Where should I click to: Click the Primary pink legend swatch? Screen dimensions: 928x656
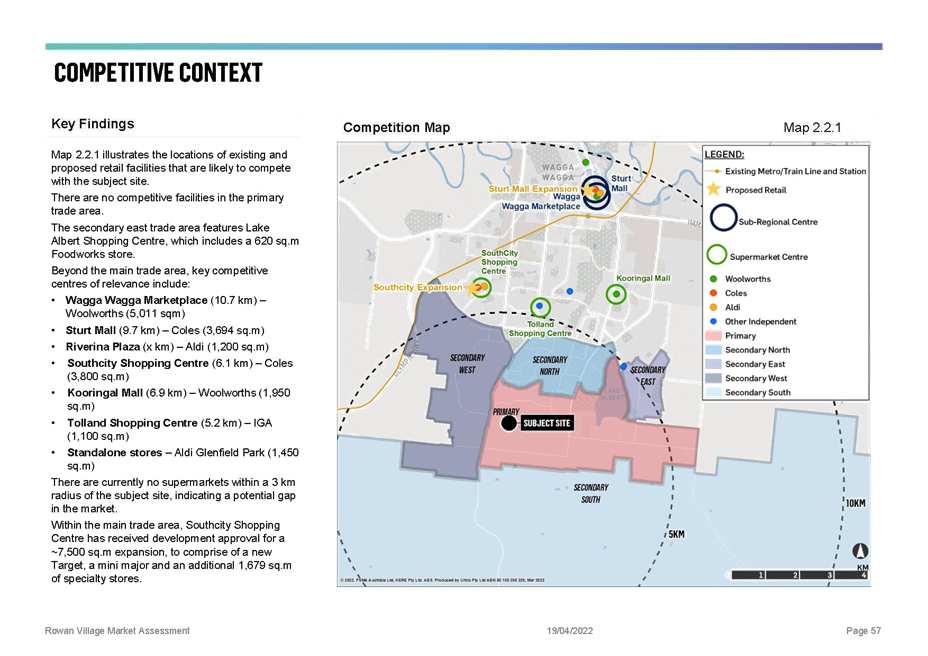pyautogui.click(x=713, y=336)
